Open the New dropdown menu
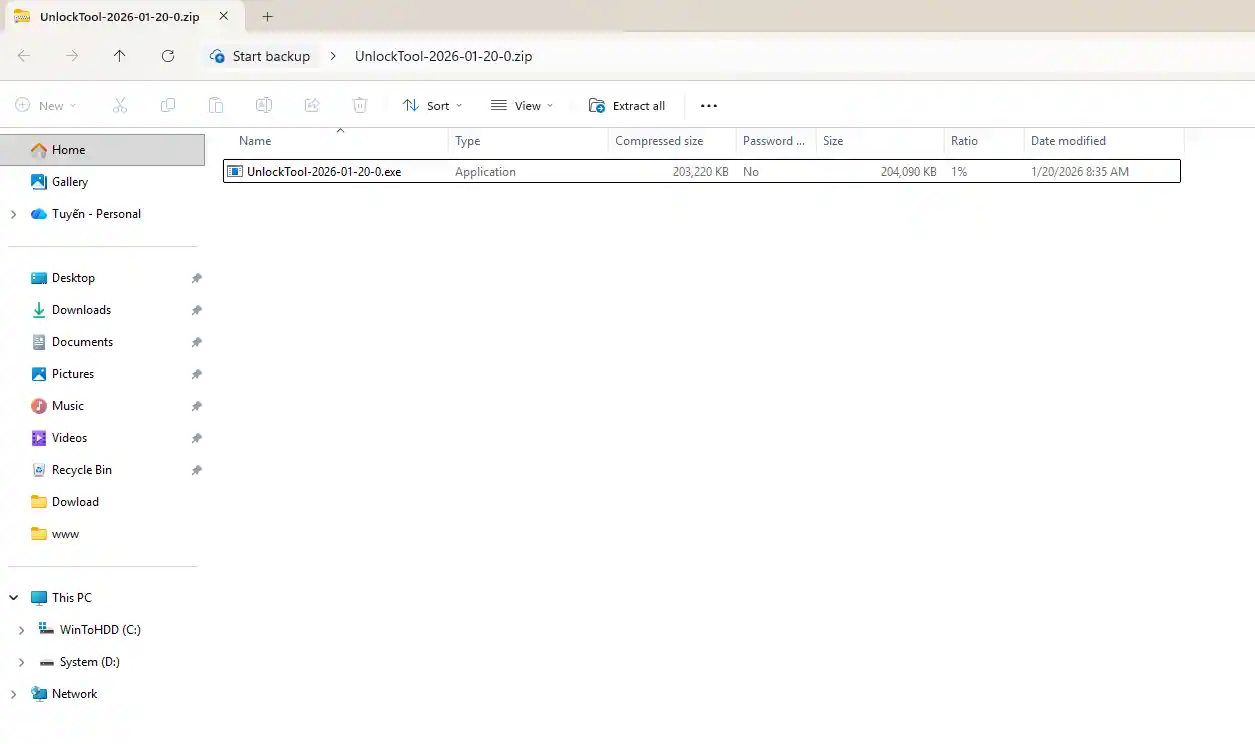The height and width of the screenshot is (744, 1255). point(46,105)
